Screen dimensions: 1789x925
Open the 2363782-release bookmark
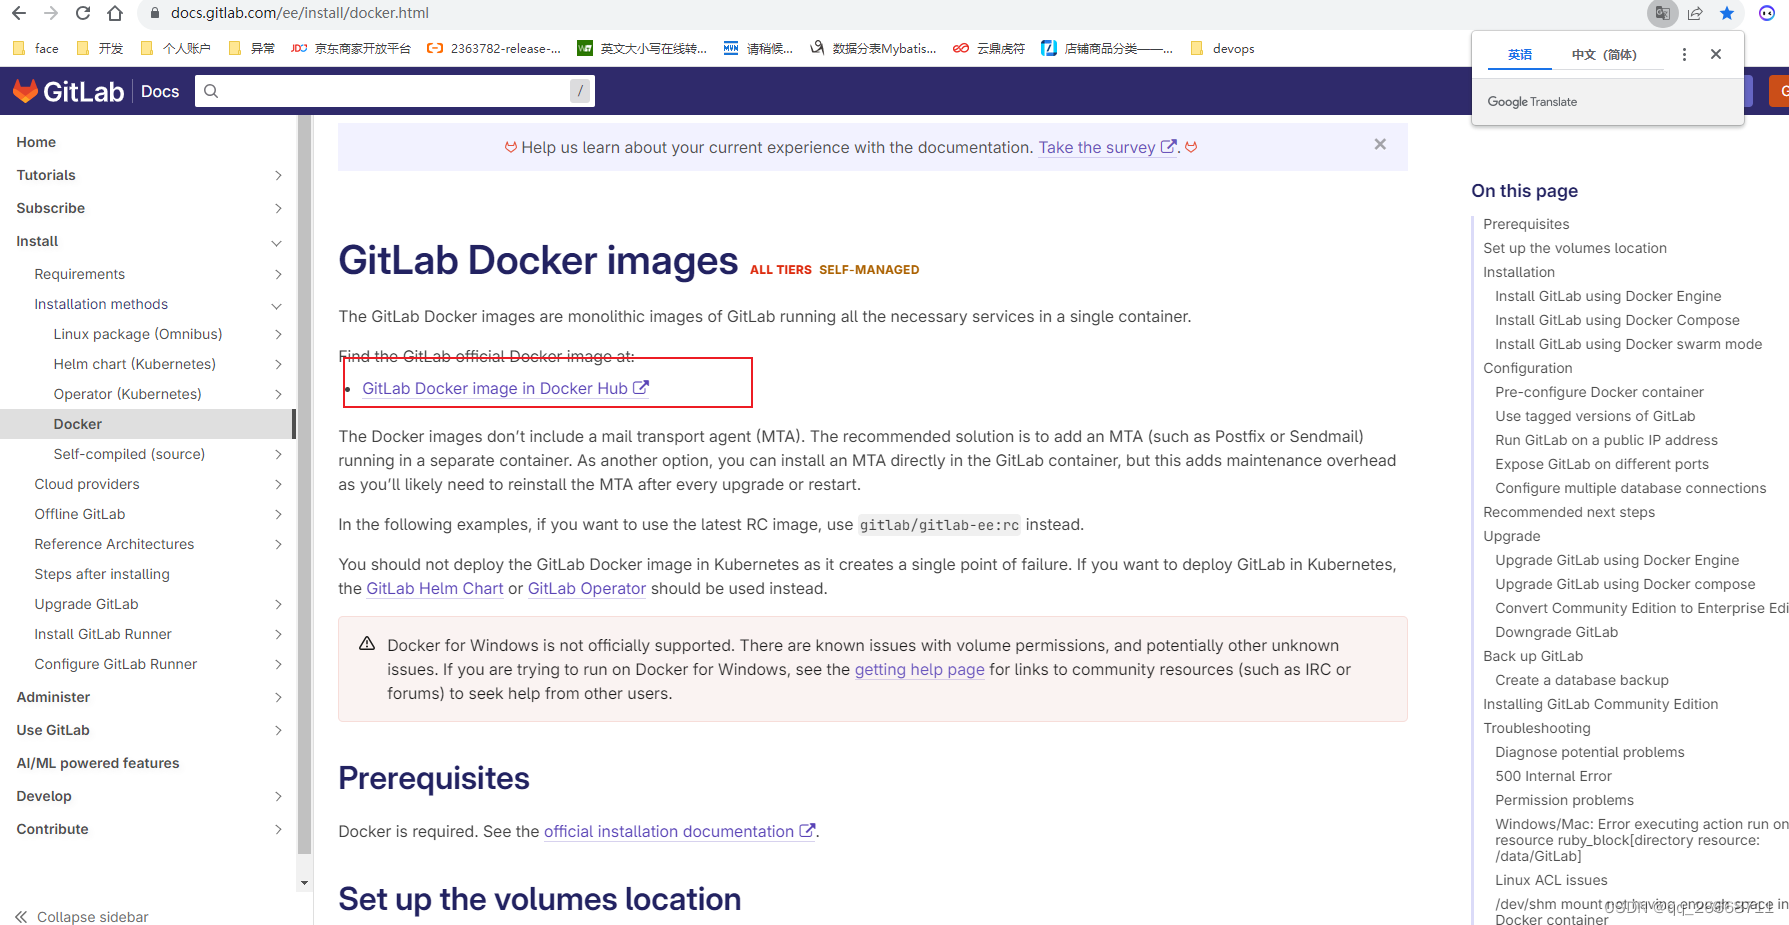[493, 48]
